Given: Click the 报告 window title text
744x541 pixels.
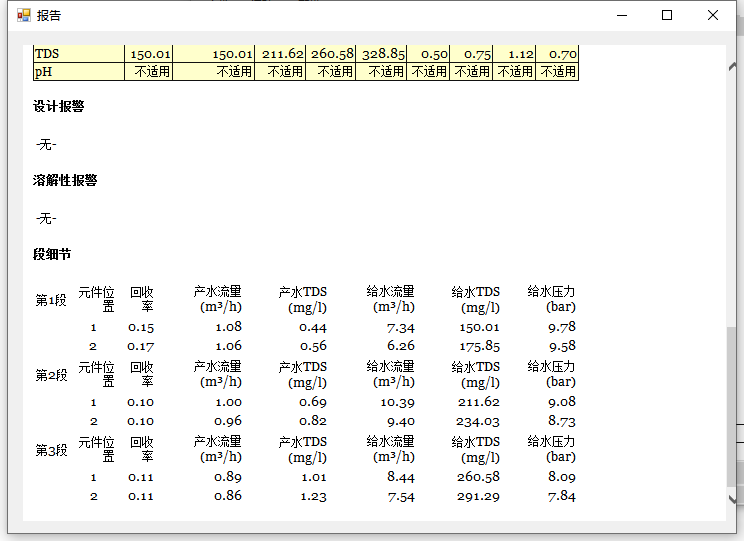Looking at the screenshot, I should pyautogui.click(x=48, y=15).
